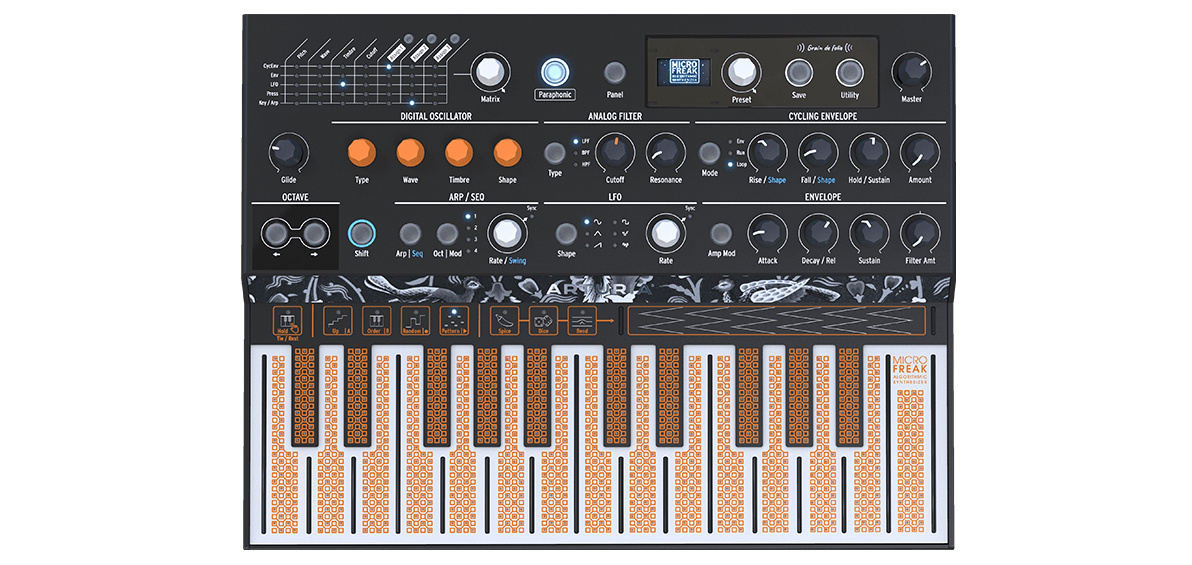
Task: Toggle the Key/Arp to Assign 2 matrix point
Action: coord(412,102)
